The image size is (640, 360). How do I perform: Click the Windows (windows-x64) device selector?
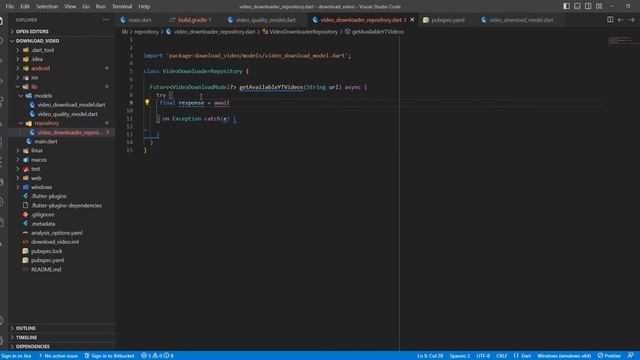(x=564, y=356)
